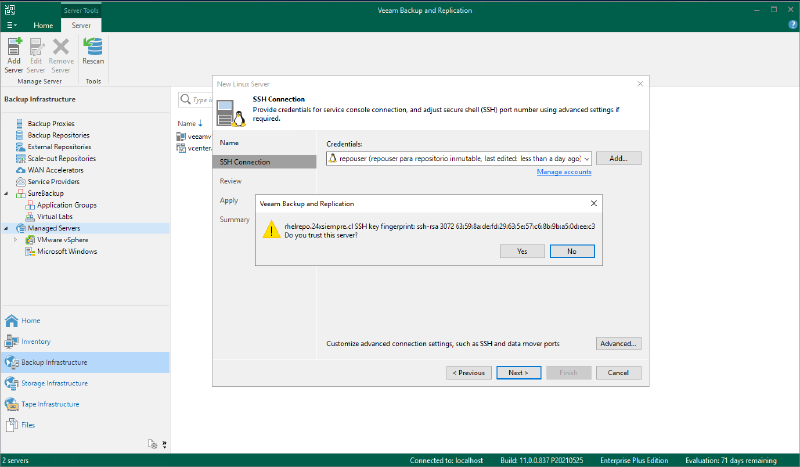Click the Previous wizard button
The width and height of the screenshot is (800, 467).
(x=468, y=373)
